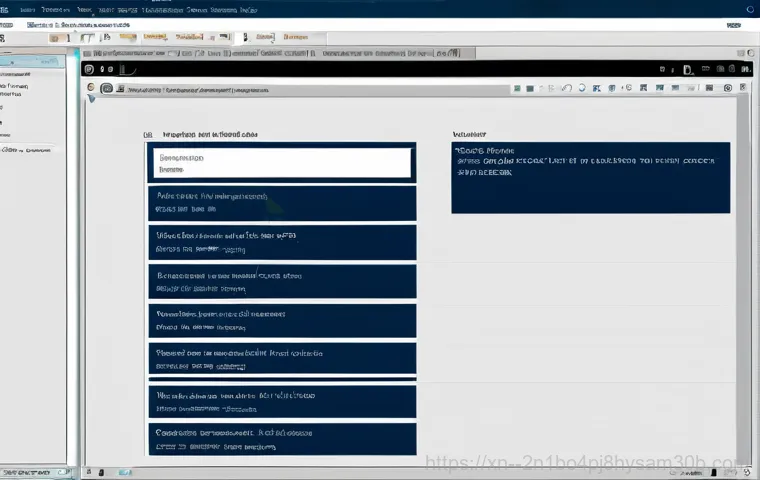
Task: Click the small blue square icon in the gray toolbar
Action: [x=517, y=88]
